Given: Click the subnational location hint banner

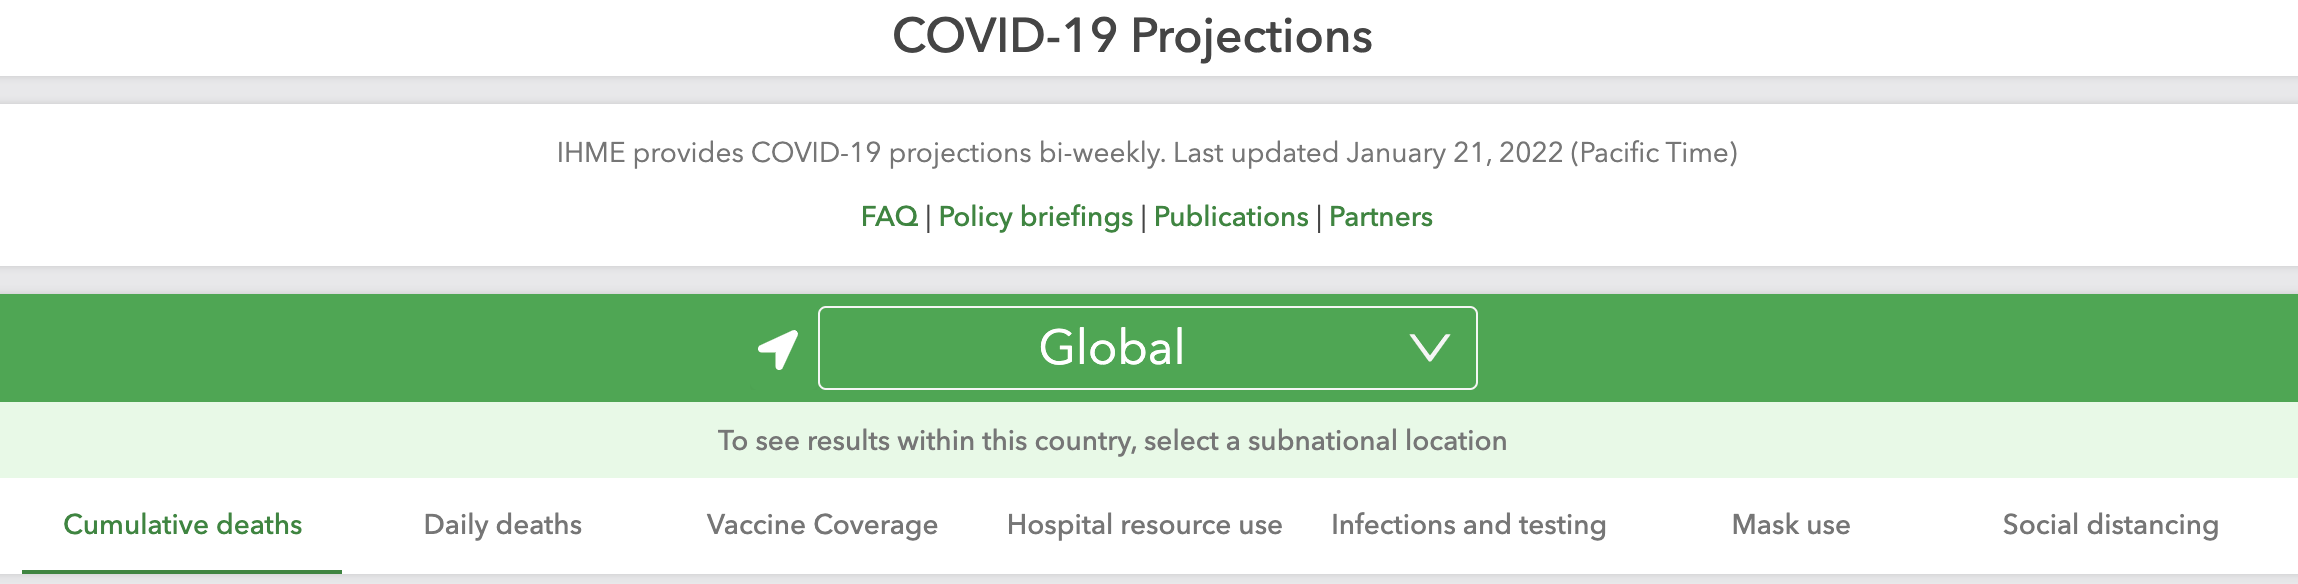Looking at the screenshot, I should coord(1112,441).
